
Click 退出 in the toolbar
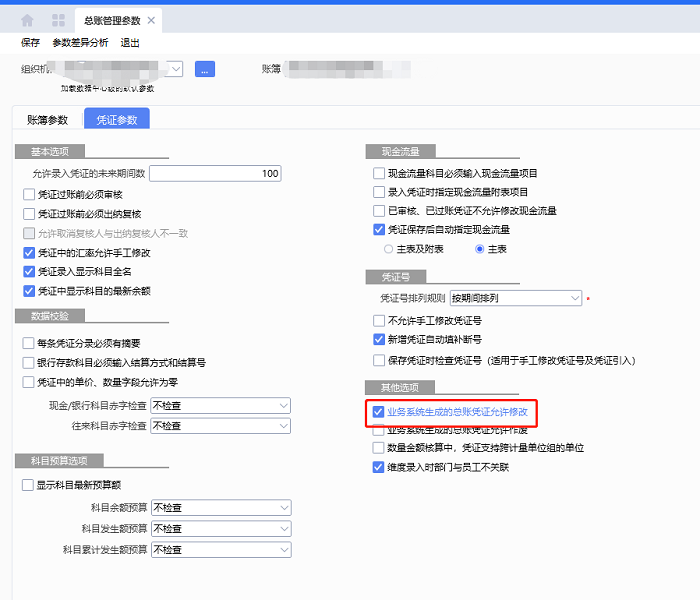(x=130, y=43)
